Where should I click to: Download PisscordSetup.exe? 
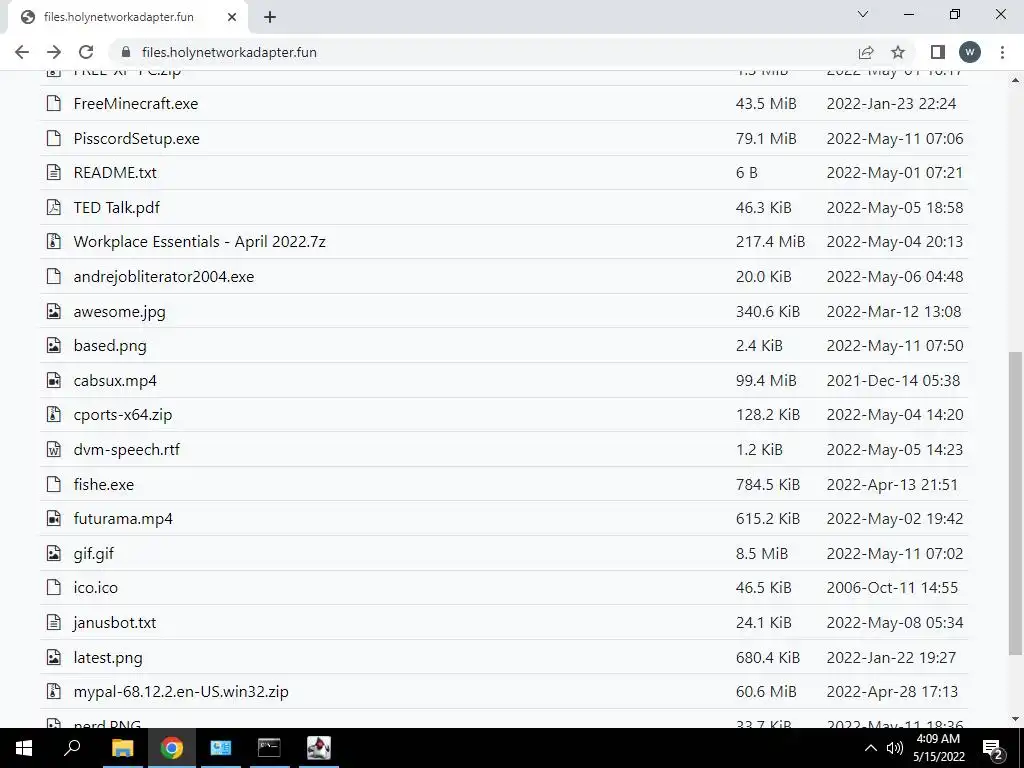[x=136, y=138]
